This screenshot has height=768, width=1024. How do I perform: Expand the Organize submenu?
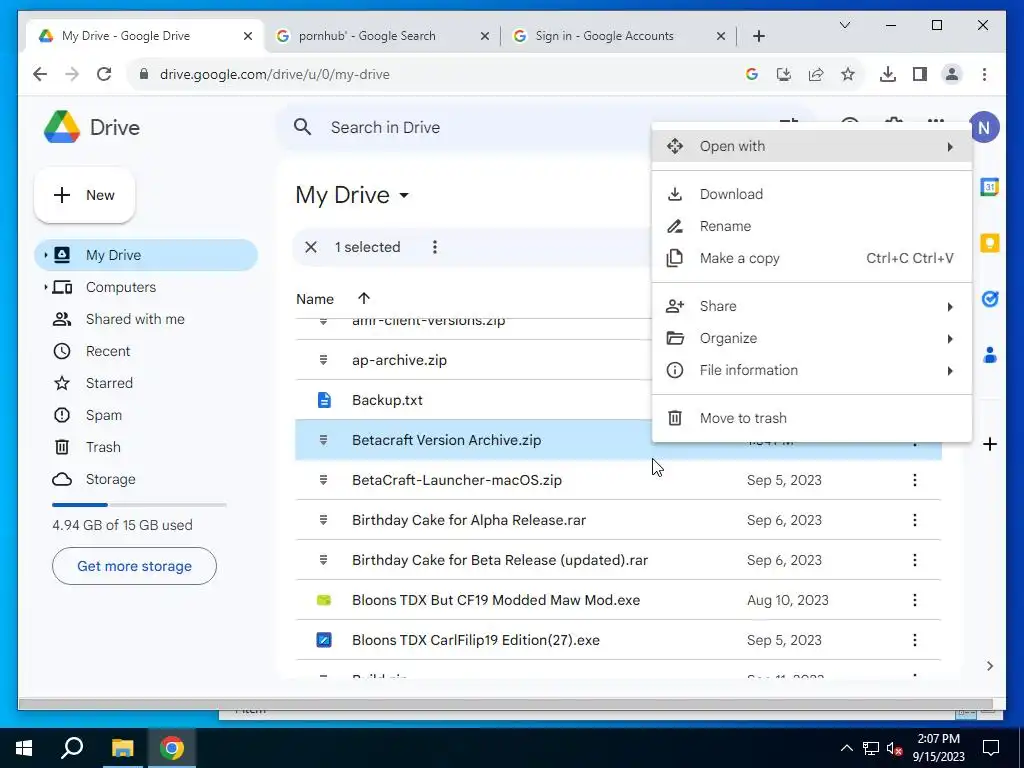pyautogui.click(x=812, y=338)
